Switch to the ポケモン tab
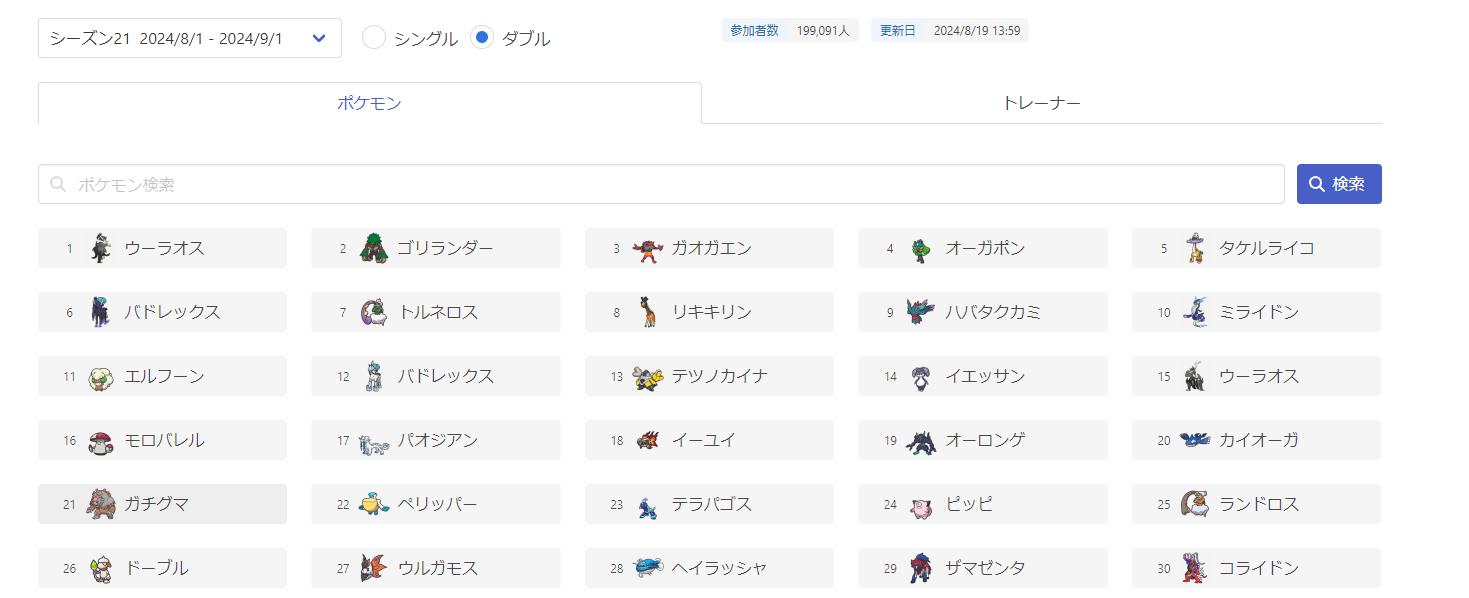Image resolution: width=1469 pixels, height=598 pixels. tap(369, 103)
